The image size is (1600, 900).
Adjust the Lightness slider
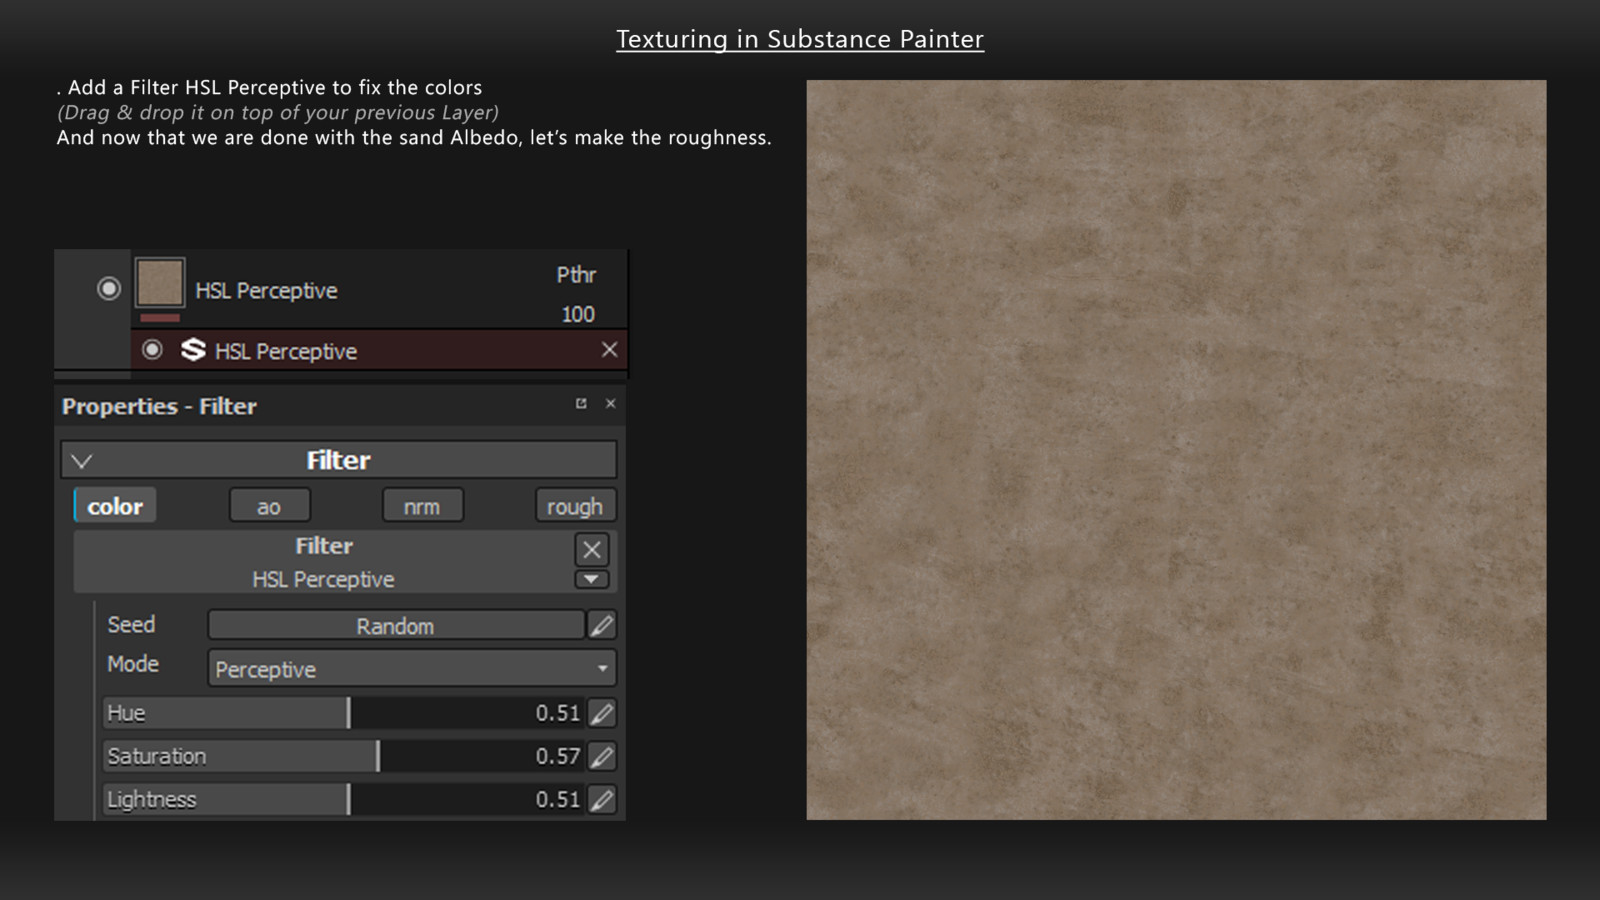click(x=343, y=799)
